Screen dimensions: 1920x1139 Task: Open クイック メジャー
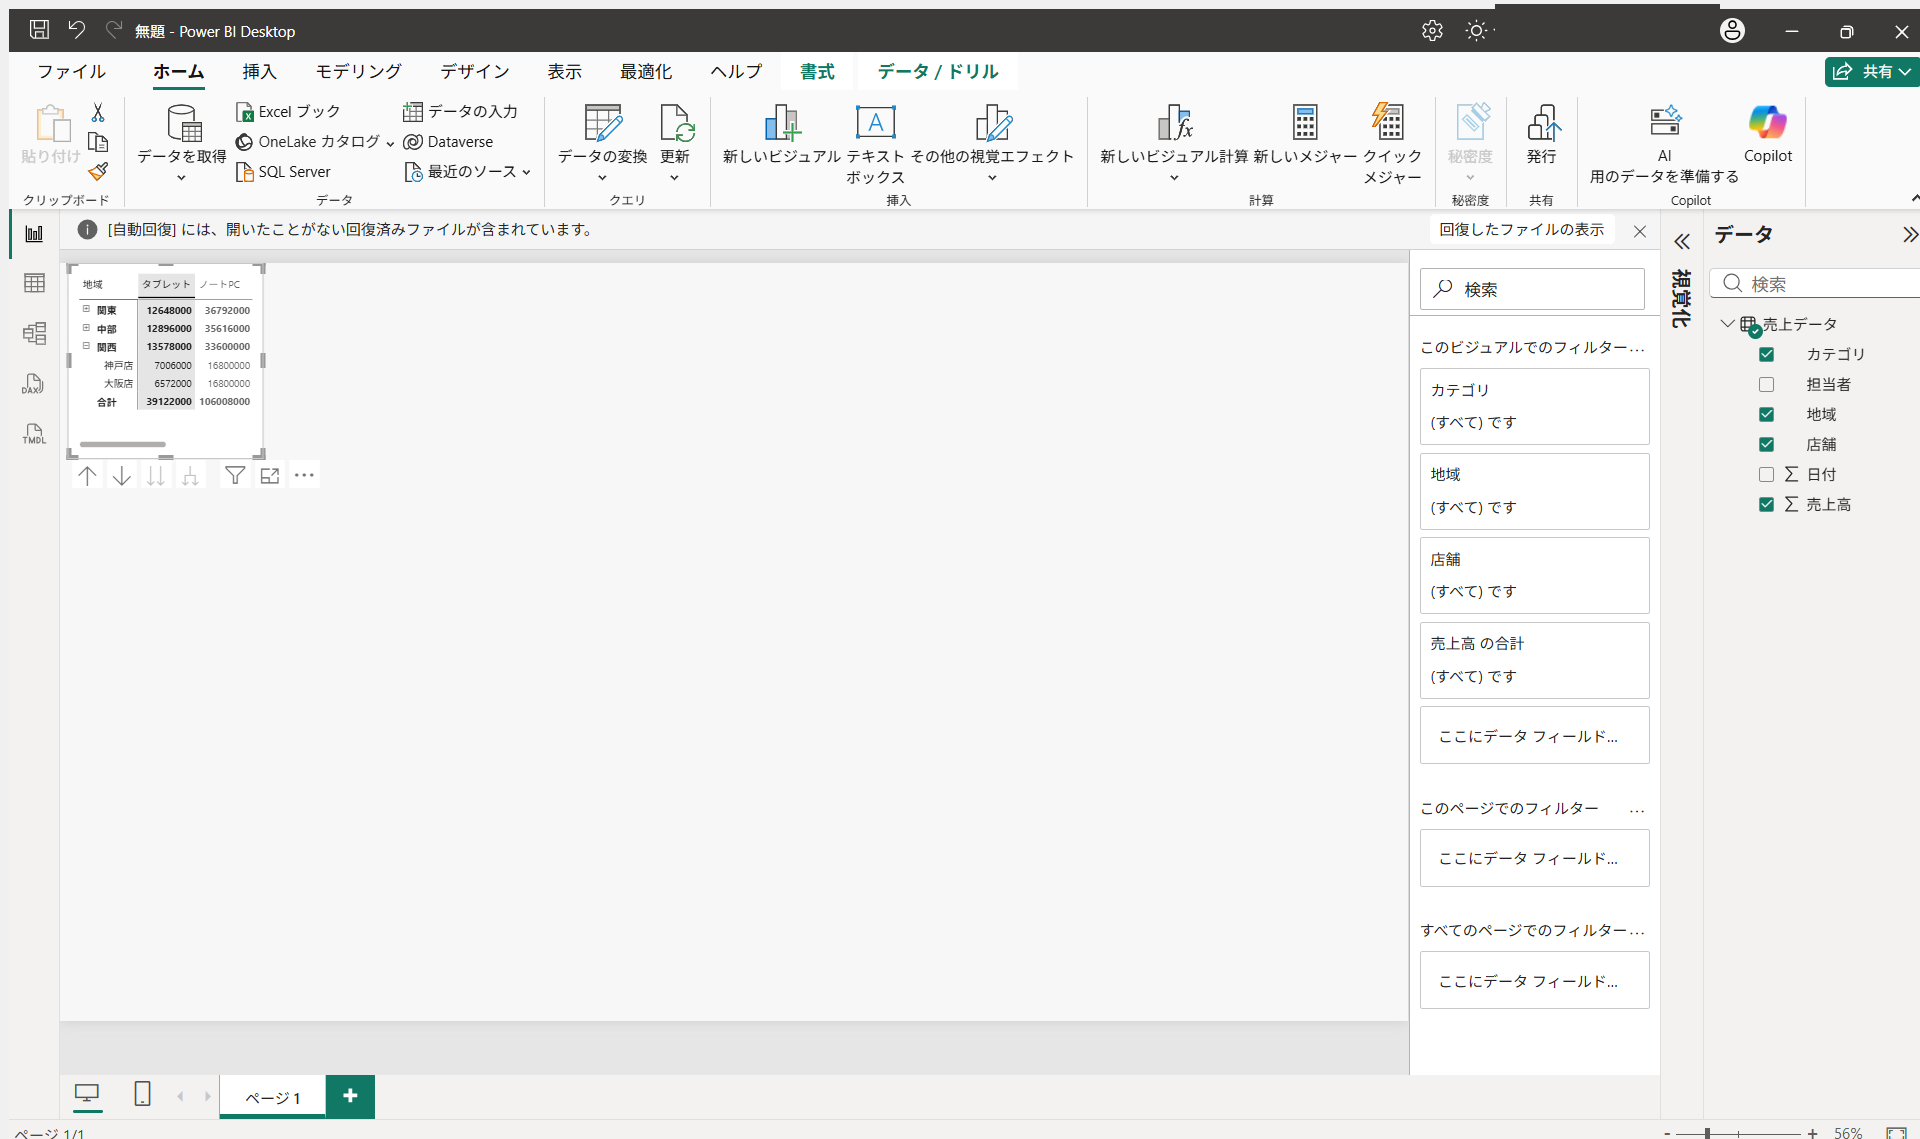[1391, 145]
